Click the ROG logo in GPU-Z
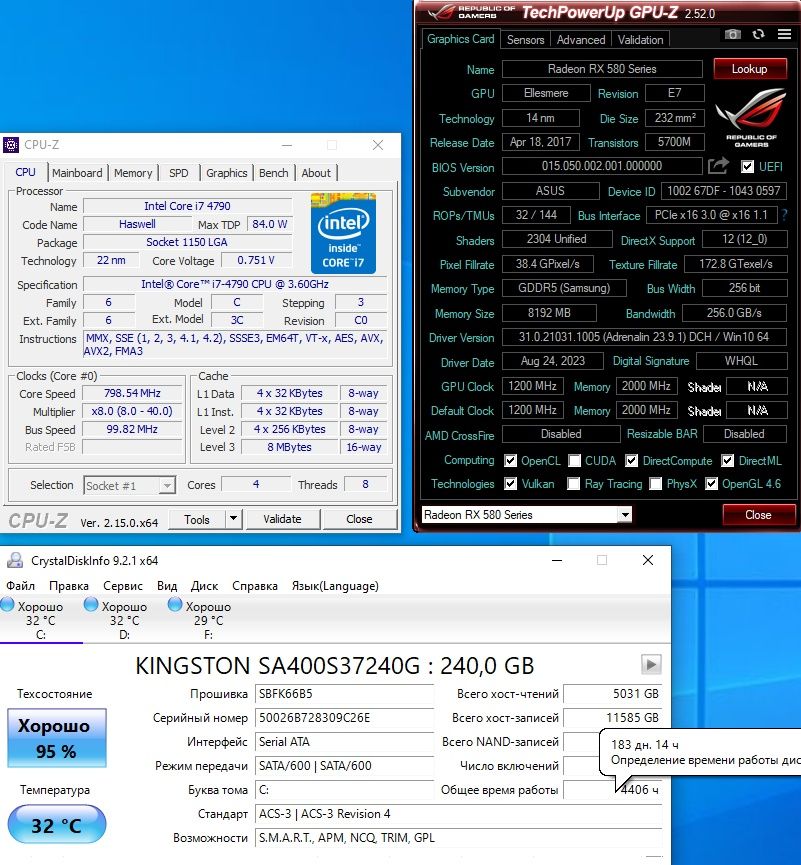801x865 pixels. [751, 117]
